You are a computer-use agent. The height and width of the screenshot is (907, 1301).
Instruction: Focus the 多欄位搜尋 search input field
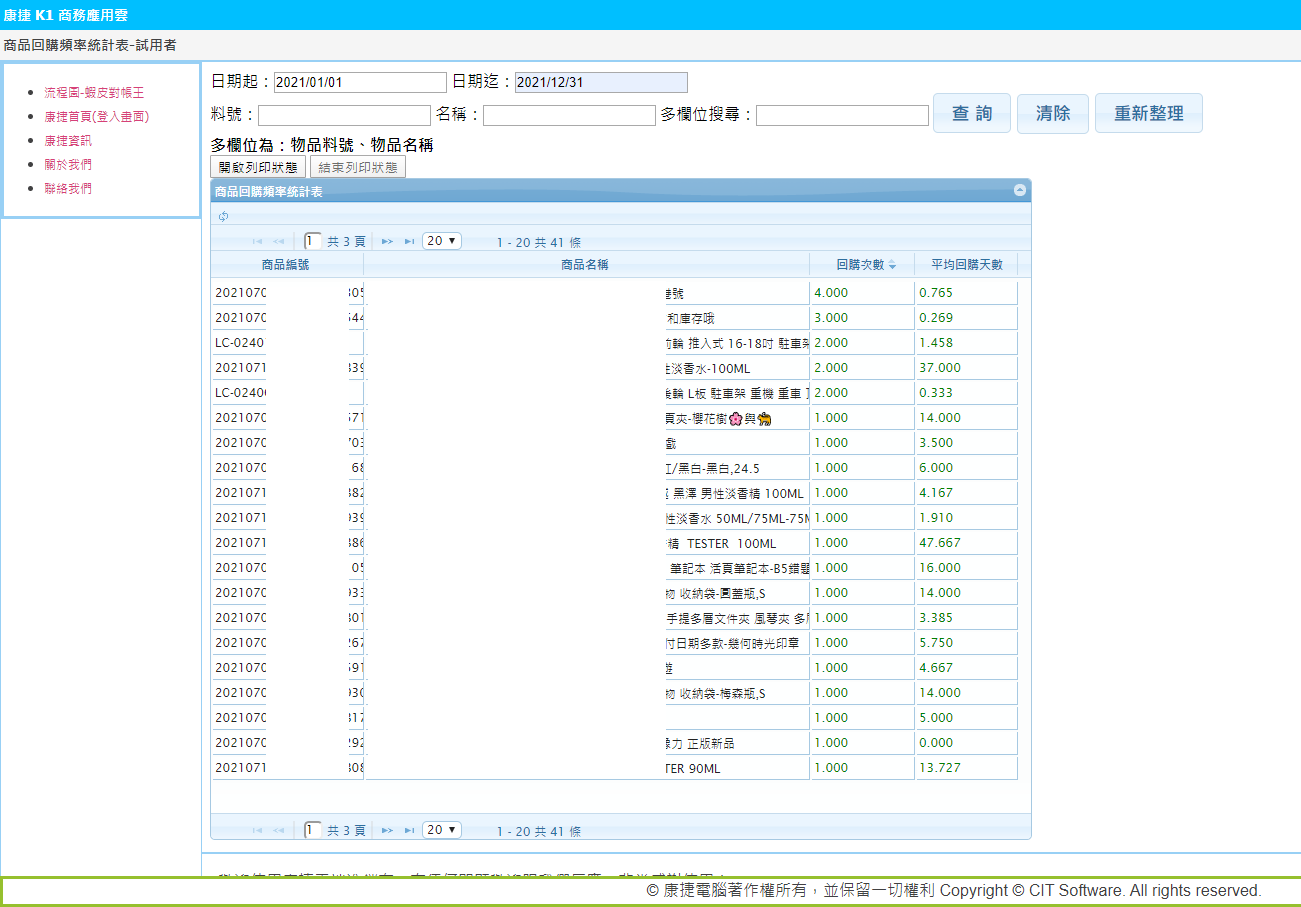[842, 116]
